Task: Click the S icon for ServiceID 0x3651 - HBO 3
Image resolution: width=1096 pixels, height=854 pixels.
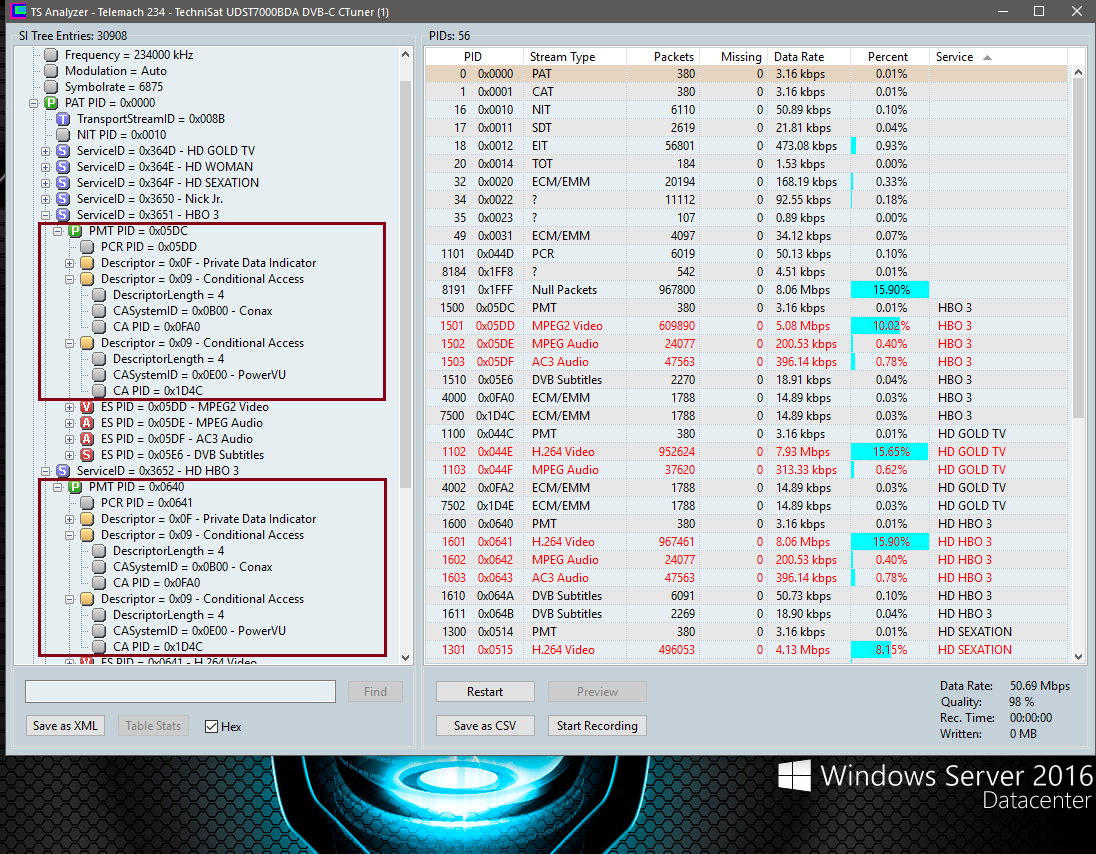Action: [63, 215]
